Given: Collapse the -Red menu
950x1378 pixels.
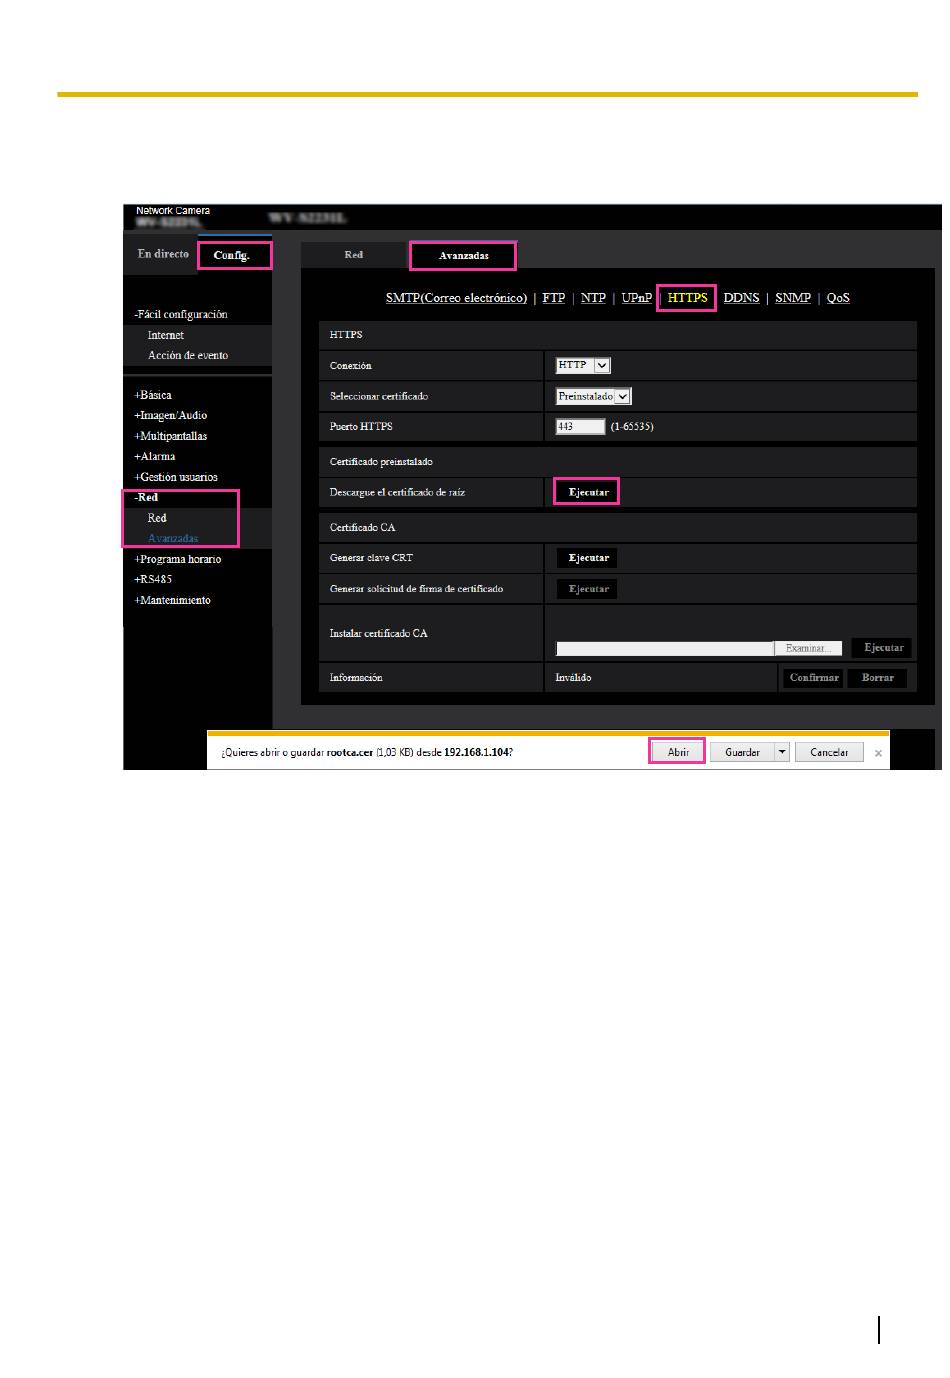Looking at the screenshot, I should pos(147,497).
